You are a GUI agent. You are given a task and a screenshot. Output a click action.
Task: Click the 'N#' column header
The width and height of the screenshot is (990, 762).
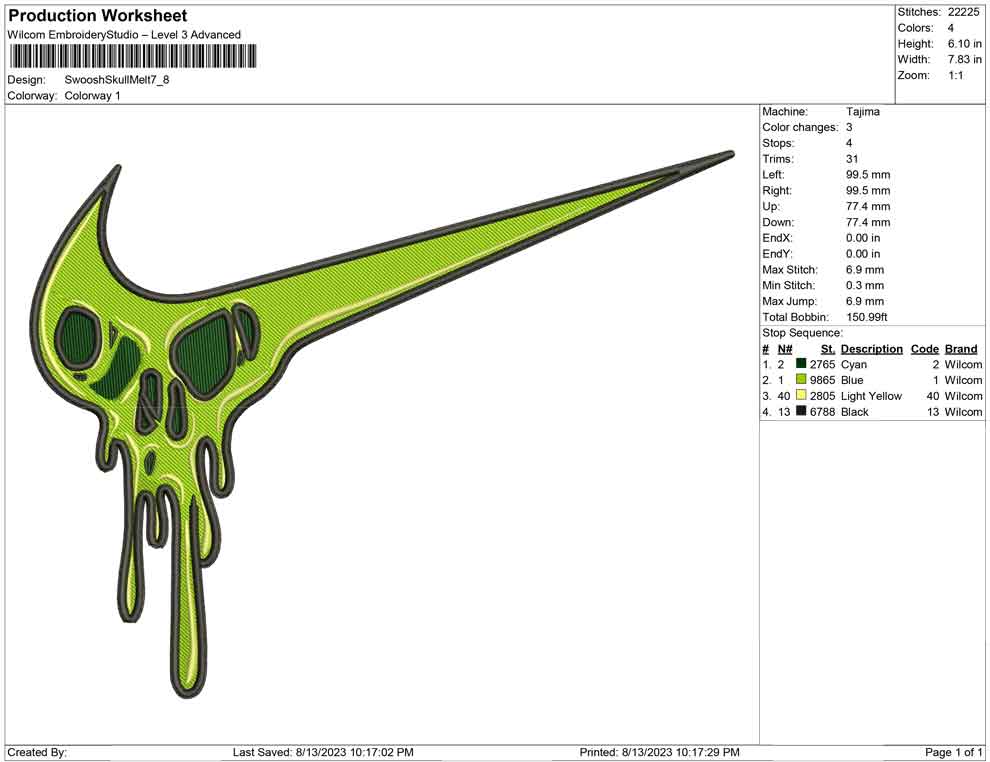tap(785, 348)
